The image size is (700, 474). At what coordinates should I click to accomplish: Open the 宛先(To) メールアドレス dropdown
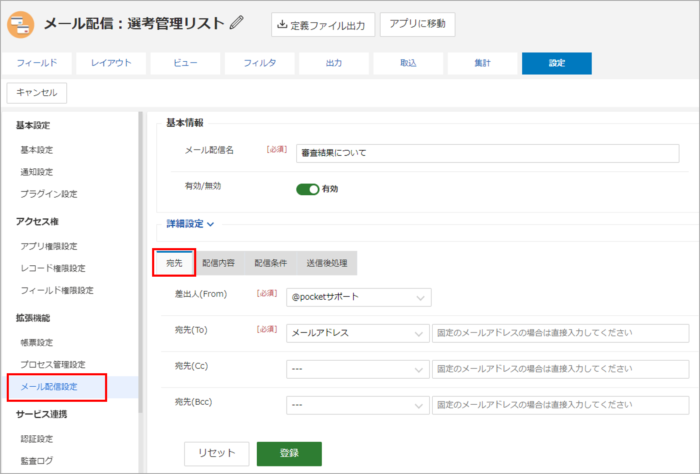click(358, 333)
